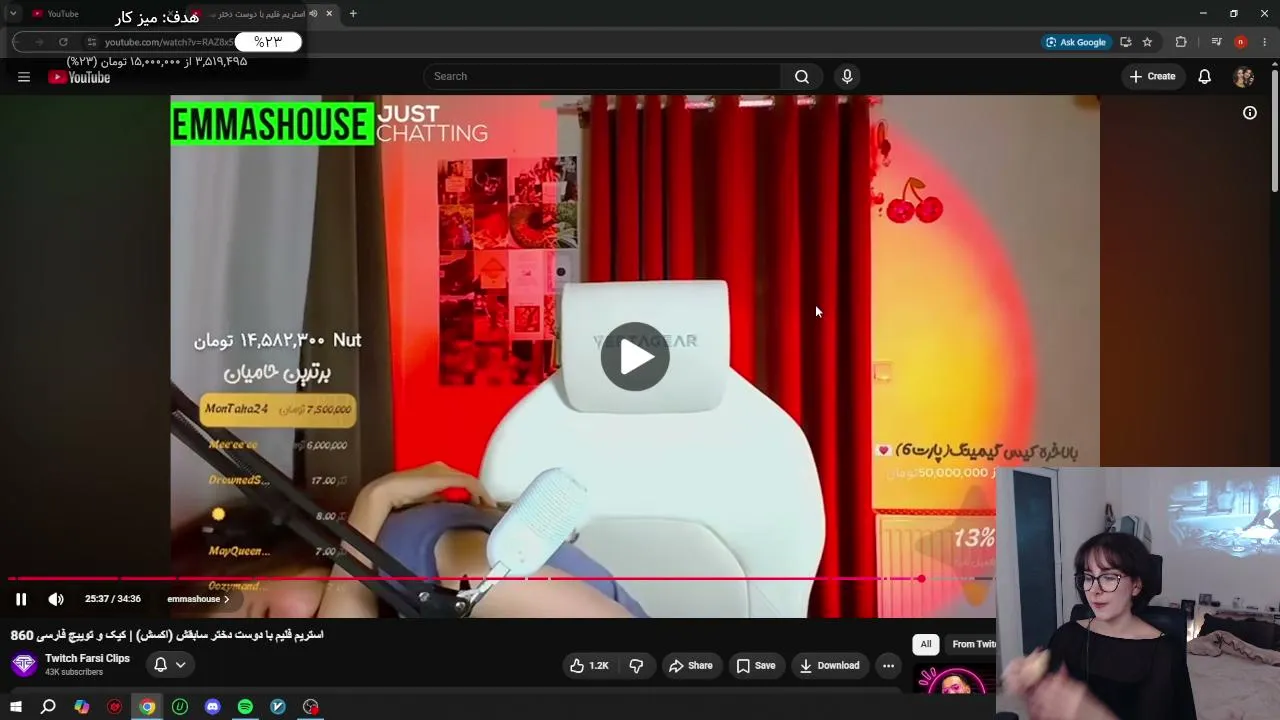Open more actions (three dots) under video
Viewport: 1280px width, 720px height.
click(888, 665)
